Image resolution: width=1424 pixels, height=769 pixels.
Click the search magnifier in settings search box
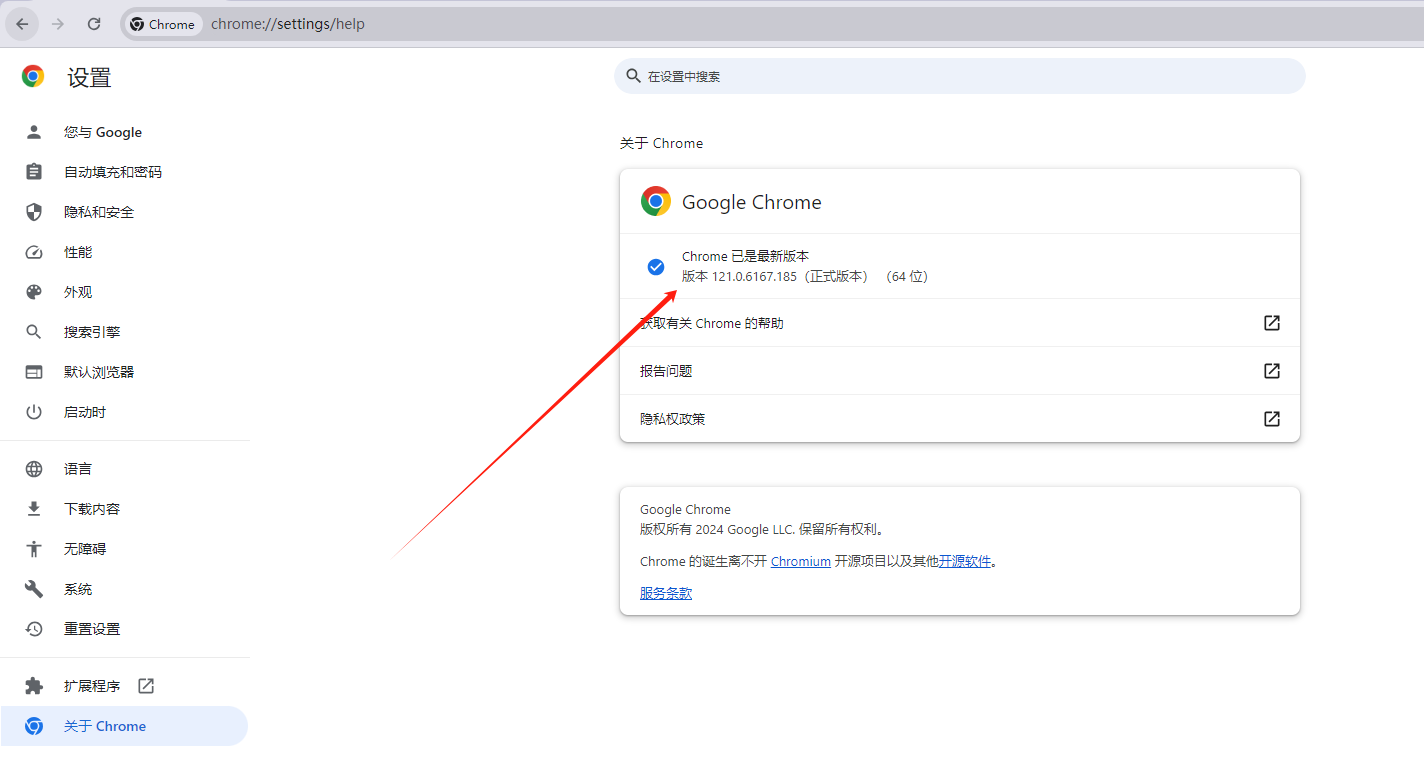click(x=633, y=76)
